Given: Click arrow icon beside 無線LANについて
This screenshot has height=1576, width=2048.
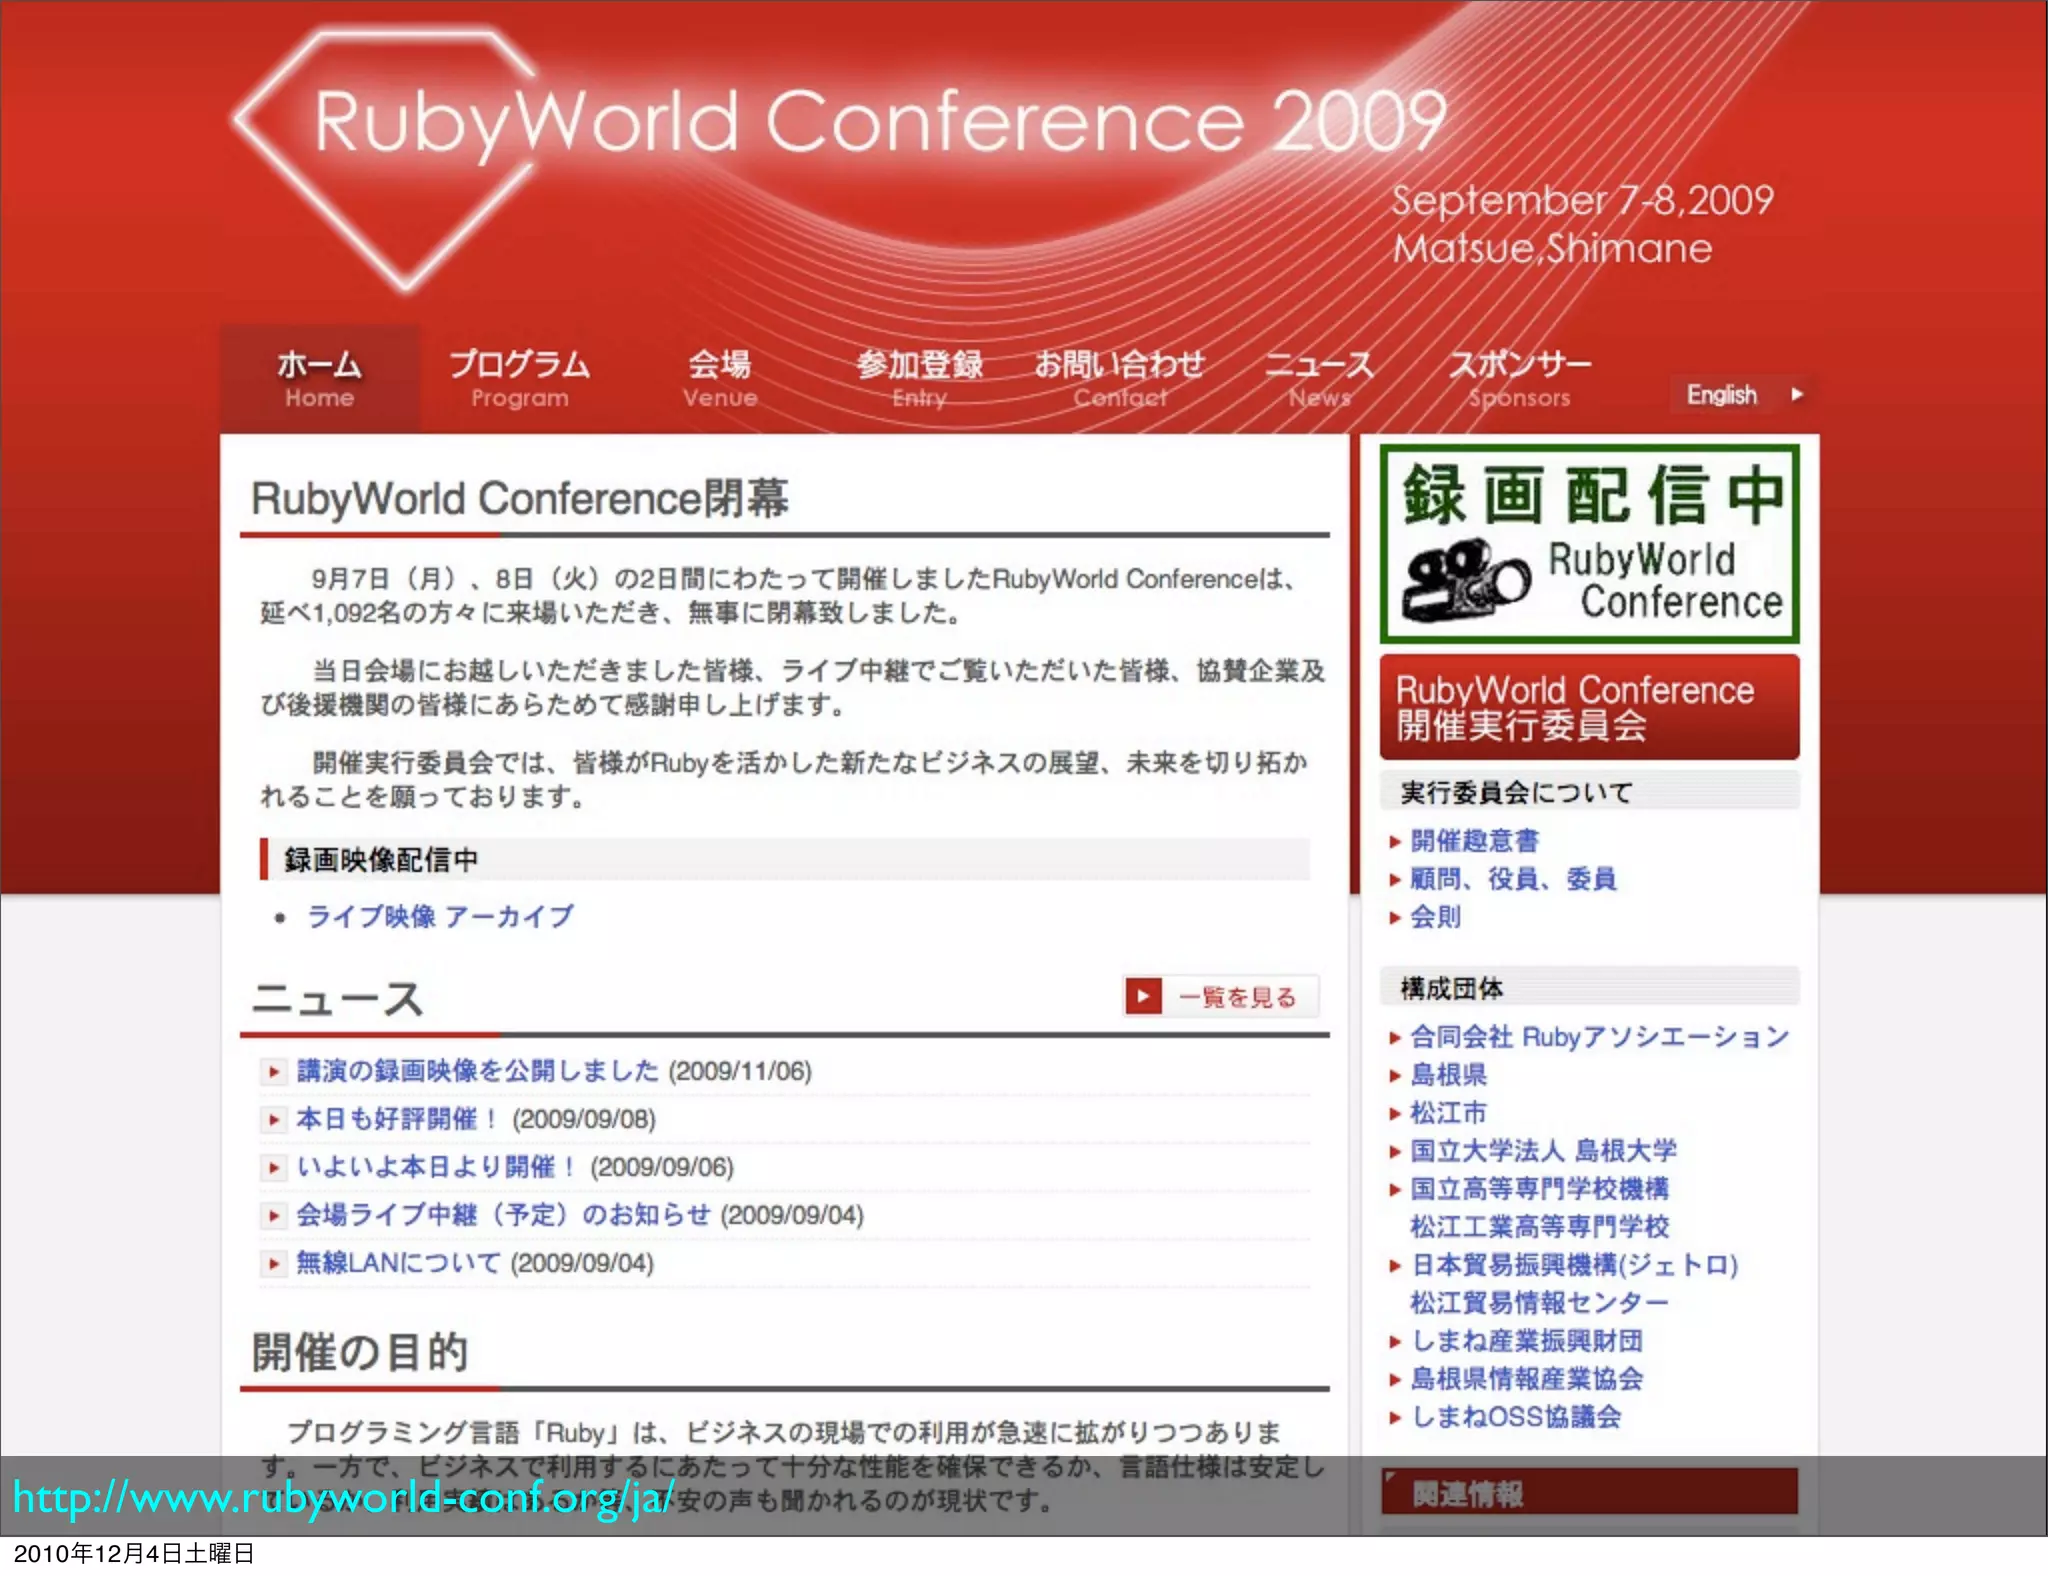Looking at the screenshot, I should tap(272, 1264).
